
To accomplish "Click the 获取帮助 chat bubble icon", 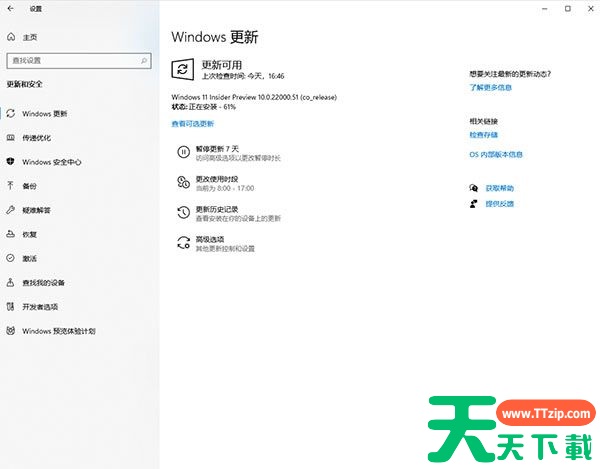I will click(x=474, y=188).
